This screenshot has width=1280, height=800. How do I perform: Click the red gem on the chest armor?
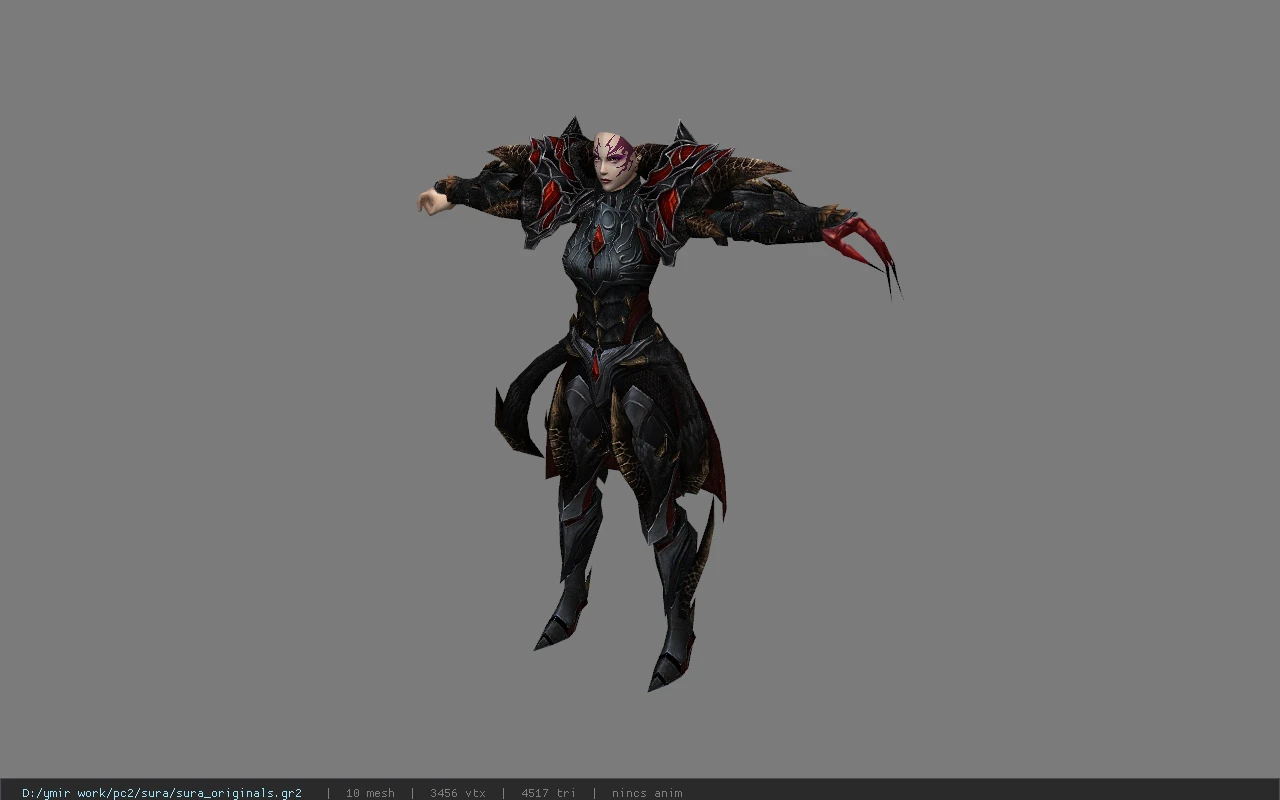598,241
